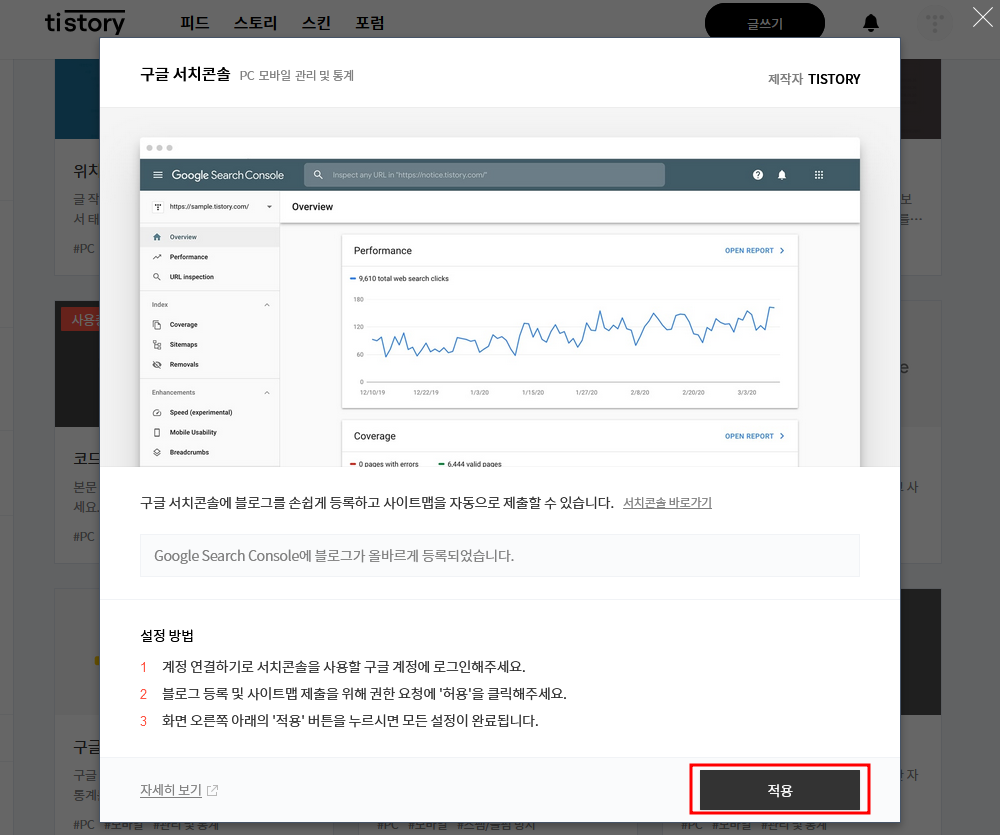This screenshot has width=1000, height=835.
Task: Click the PC 모바일 관리 및 통계 subtitle
Action: (x=297, y=75)
